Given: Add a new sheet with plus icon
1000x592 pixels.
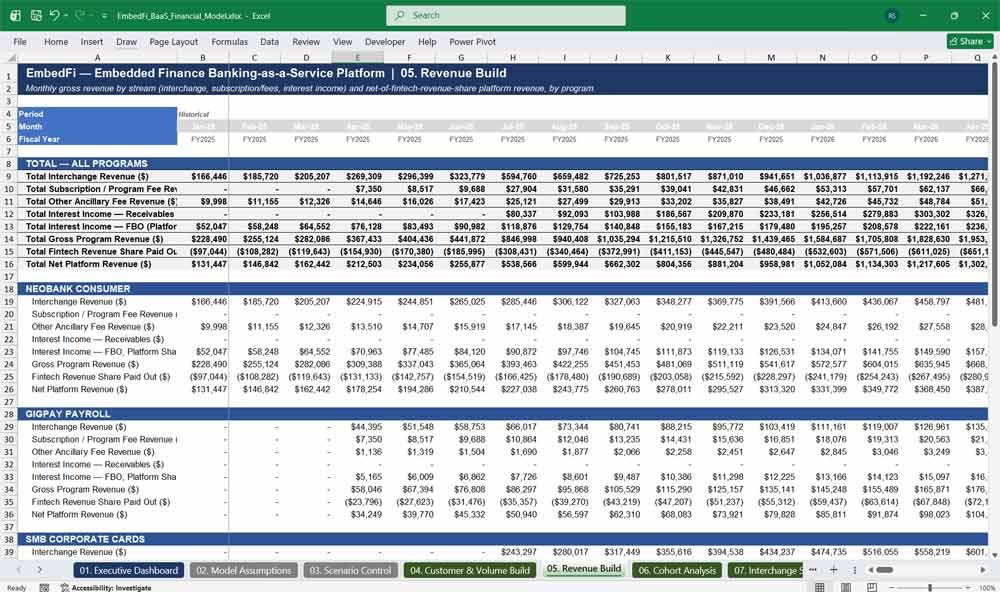Looking at the screenshot, I should (834, 570).
